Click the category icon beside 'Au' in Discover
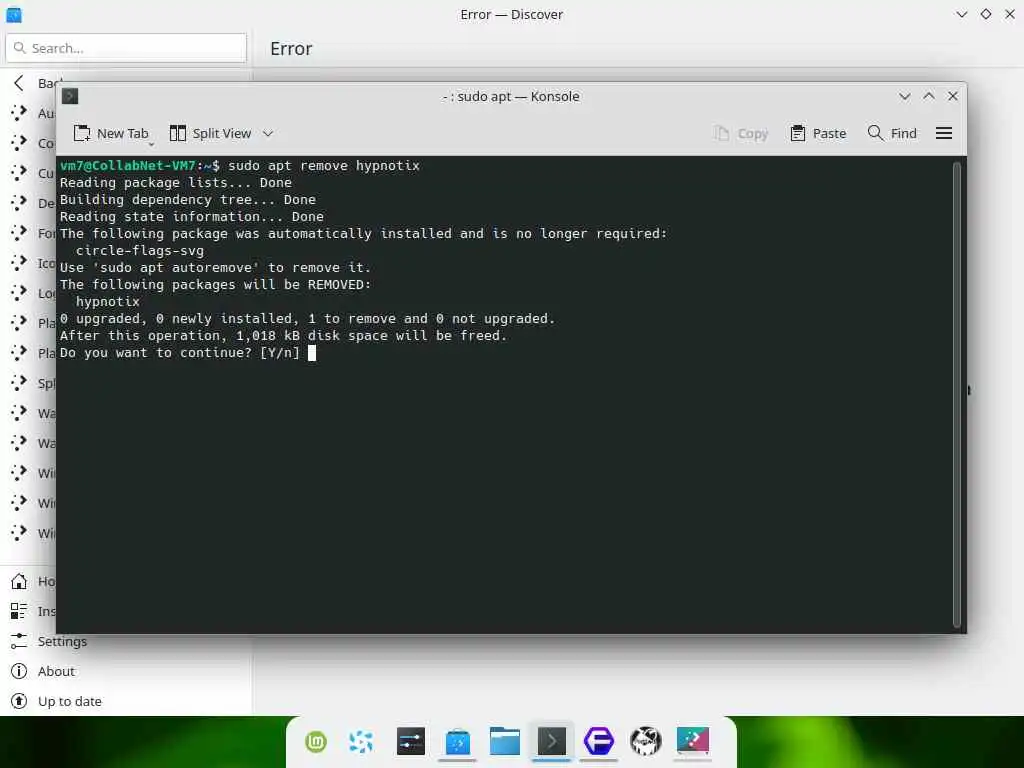The width and height of the screenshot is (1024, 768). pyautogui.click(x=19, y=113)
